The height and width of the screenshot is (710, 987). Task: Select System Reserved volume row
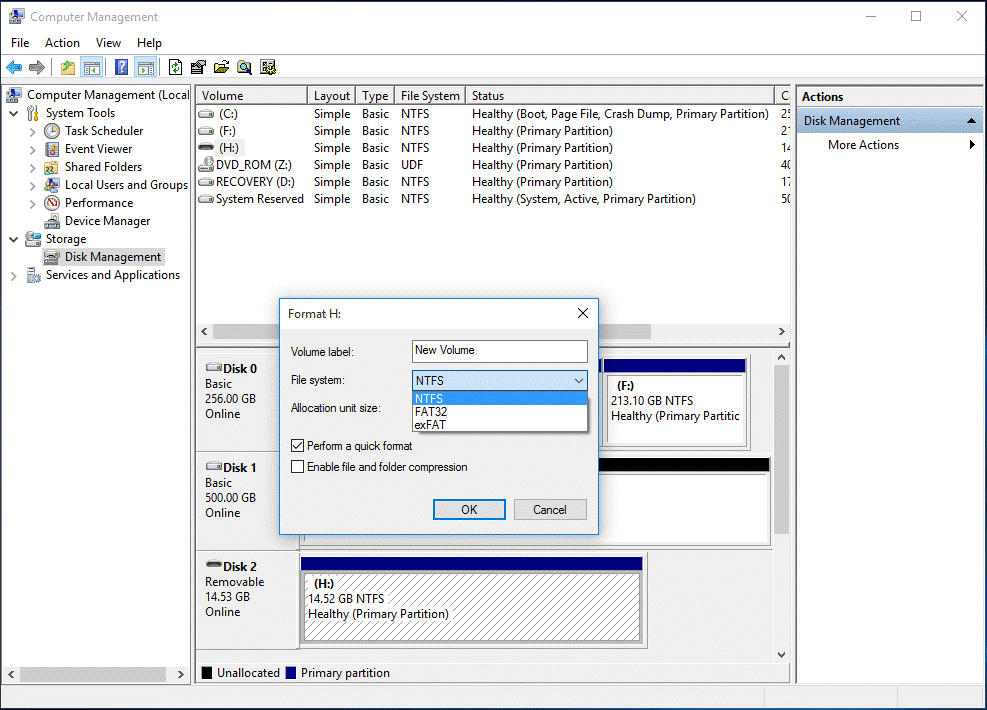click(x=493, y=199)
